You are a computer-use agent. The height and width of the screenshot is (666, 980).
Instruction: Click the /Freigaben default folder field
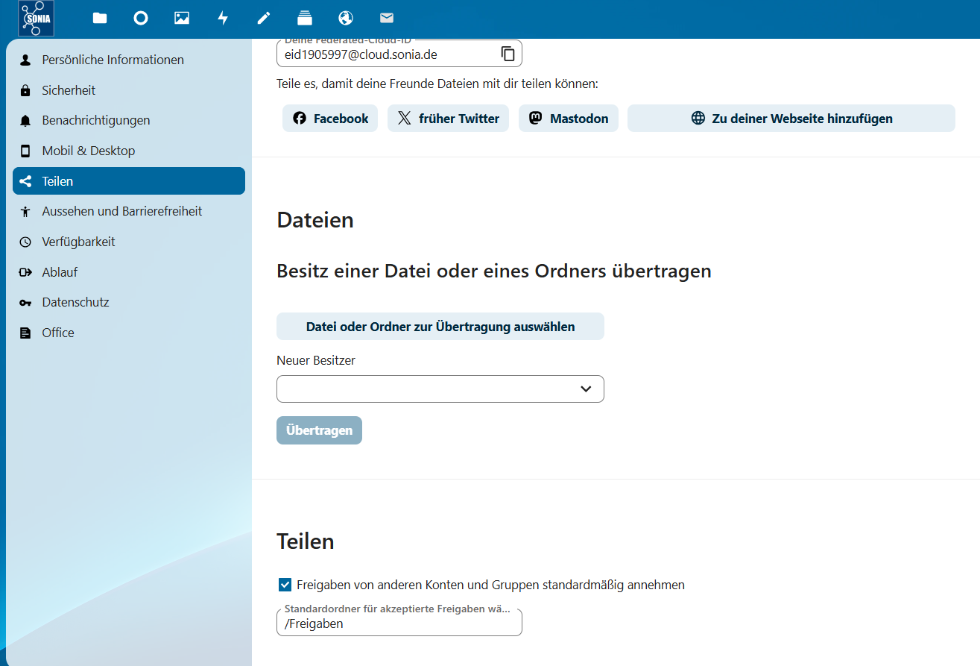coord(399,623)
